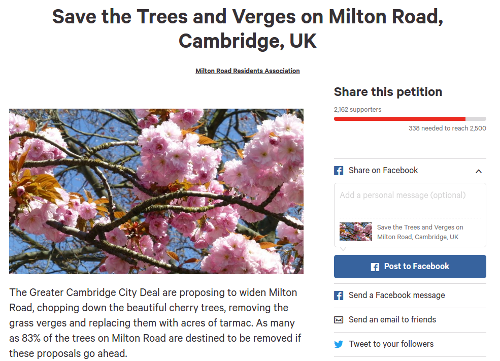Screen dimensions: 500x361
Task: Post the petition to Facebook
Action: [x=410, y=266]
